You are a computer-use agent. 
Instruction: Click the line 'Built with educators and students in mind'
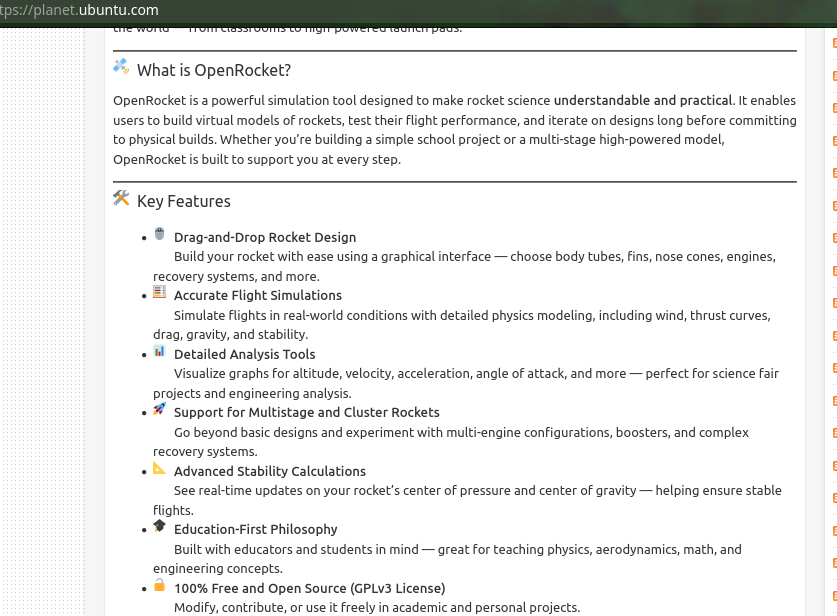pos(457,549)
